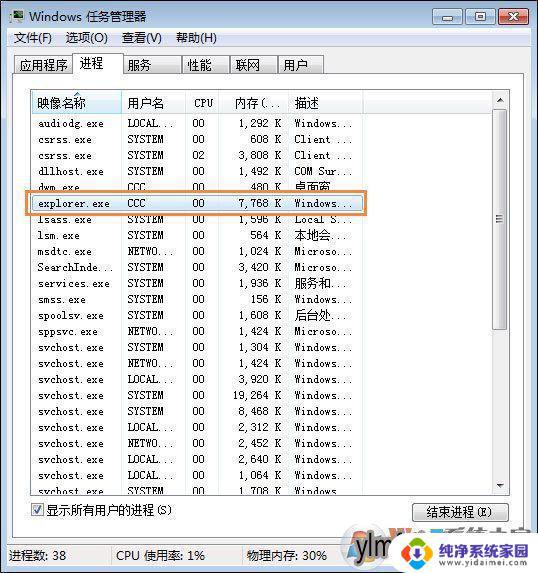Select the lsass.exe process
This screenshot has height=573, width=538.
[197, 219]
